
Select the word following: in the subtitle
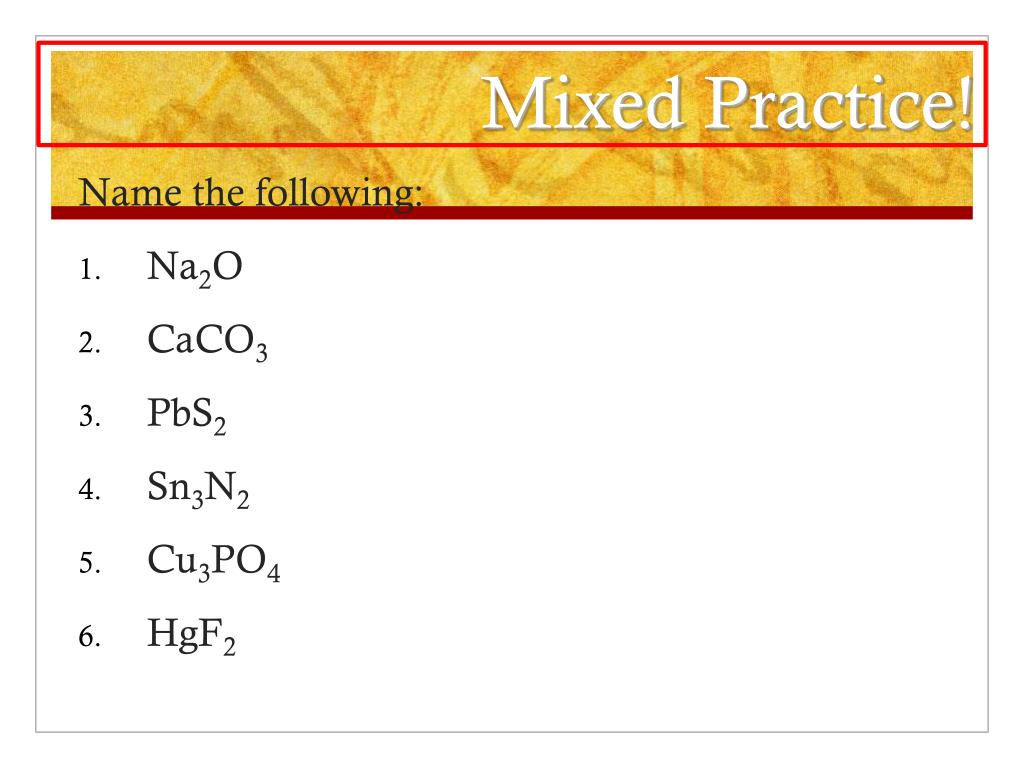[x=338, y=194]
